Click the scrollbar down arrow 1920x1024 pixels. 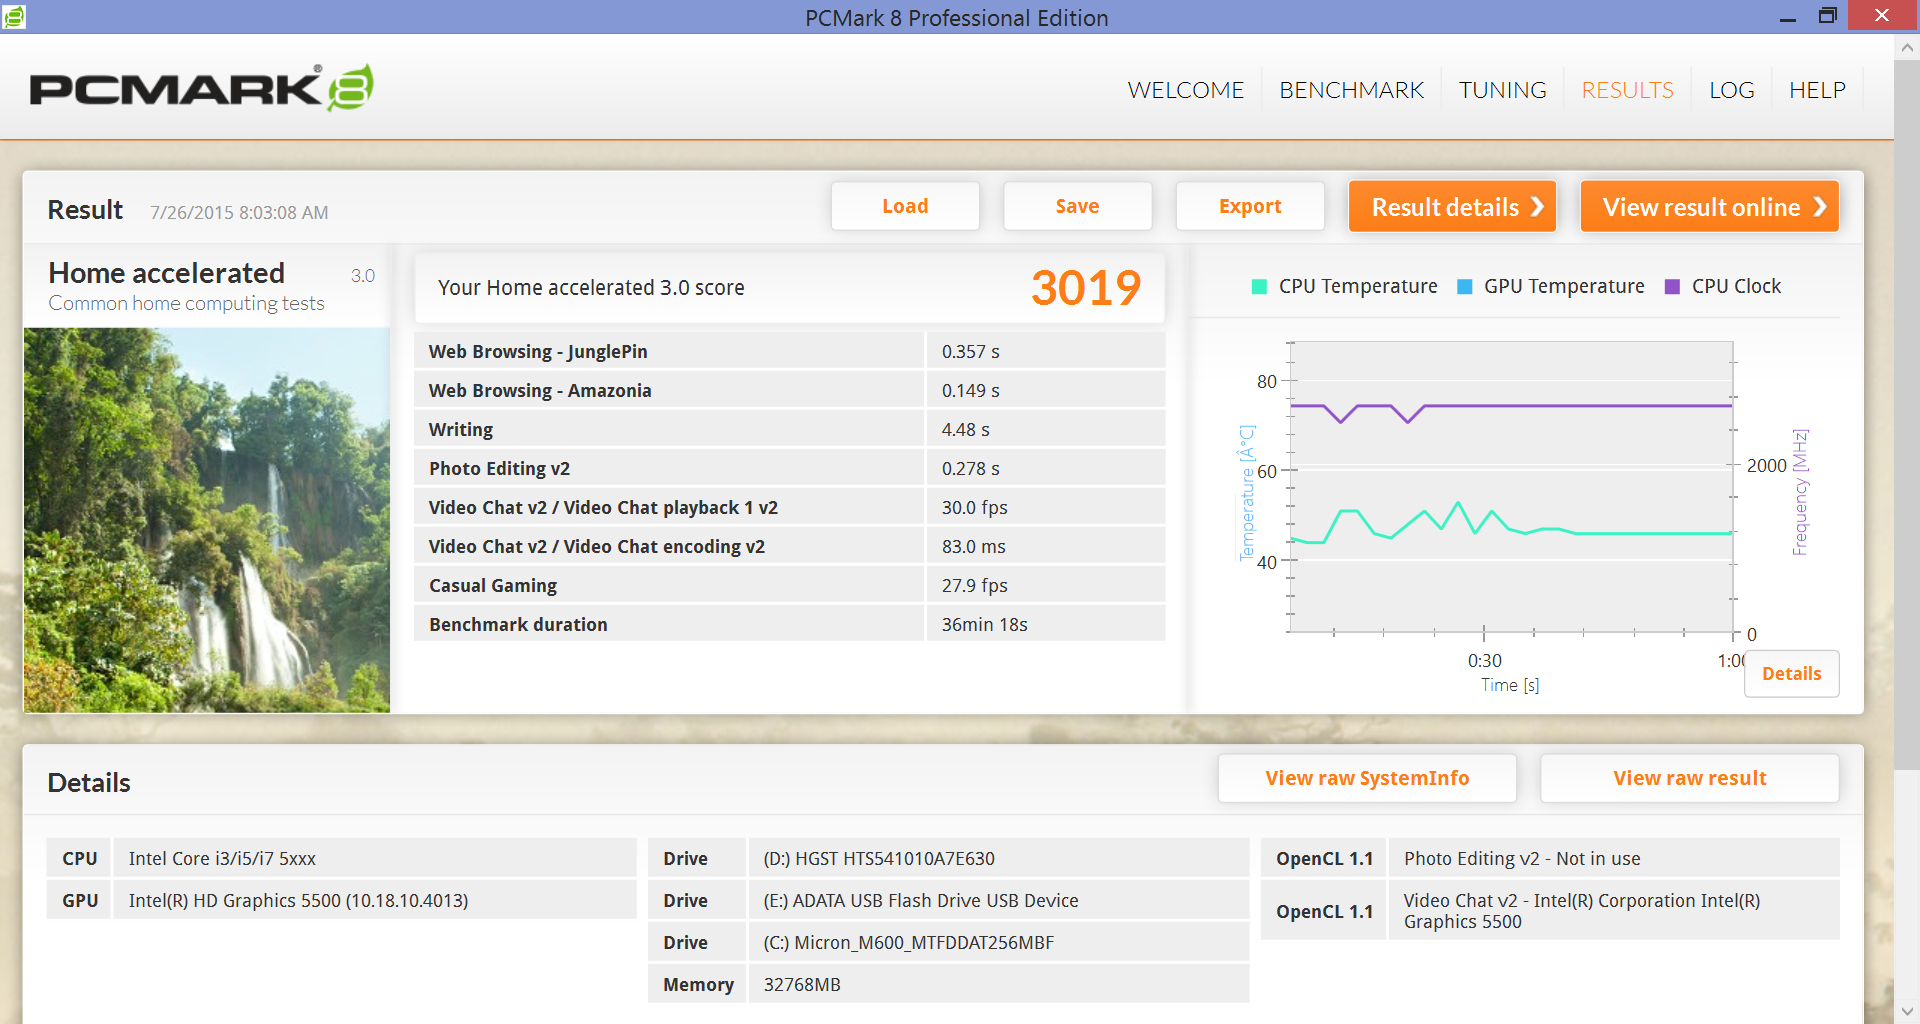point(1907,1011)
